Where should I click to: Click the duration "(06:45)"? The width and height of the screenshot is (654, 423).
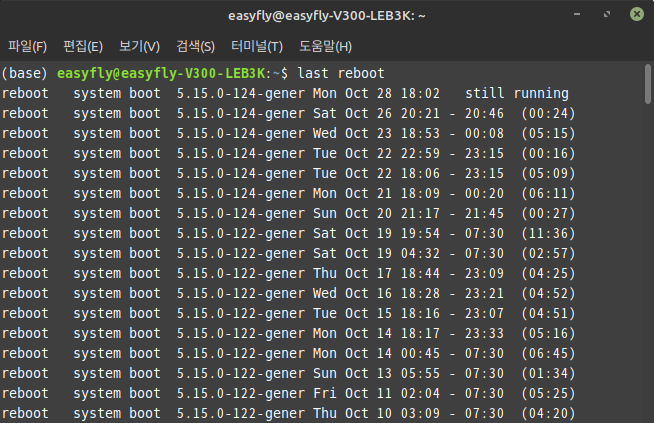548,354
